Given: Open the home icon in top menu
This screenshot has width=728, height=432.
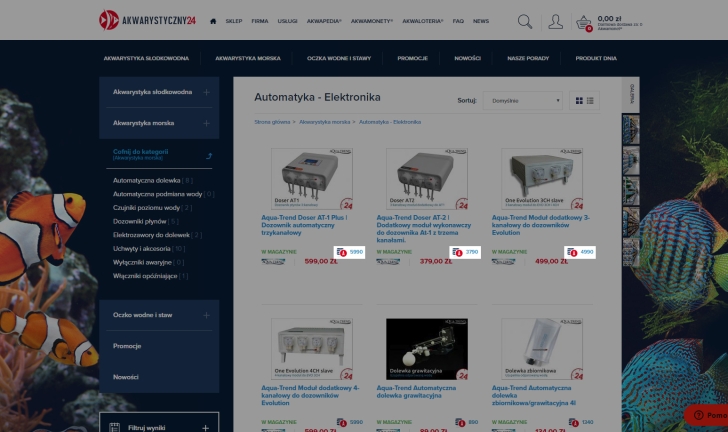Looking at the screenshot, I should click(x=213, y=21).
